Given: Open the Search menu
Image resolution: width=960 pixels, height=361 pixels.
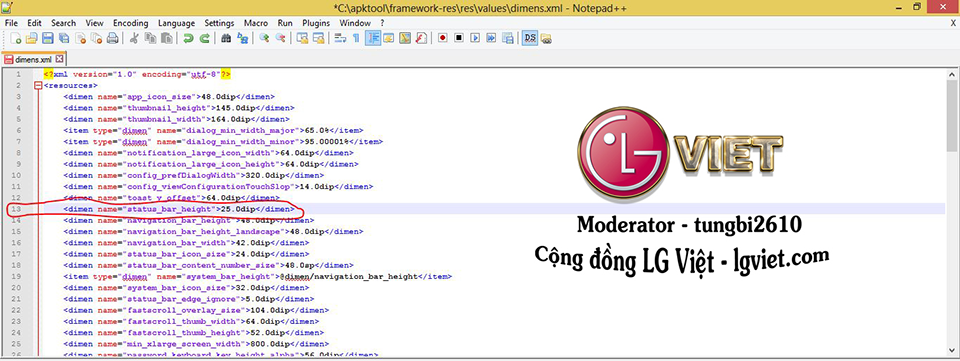Looking at the screenshot, I should (x=64, y=23).
